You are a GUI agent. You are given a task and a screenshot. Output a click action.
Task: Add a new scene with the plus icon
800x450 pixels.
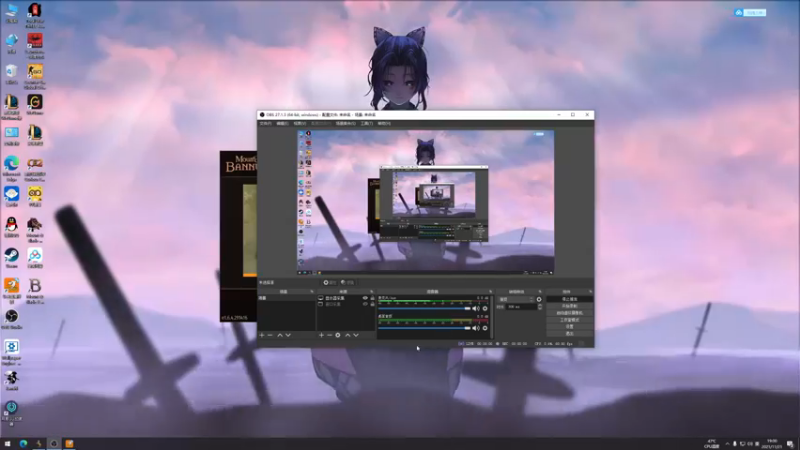262,335
